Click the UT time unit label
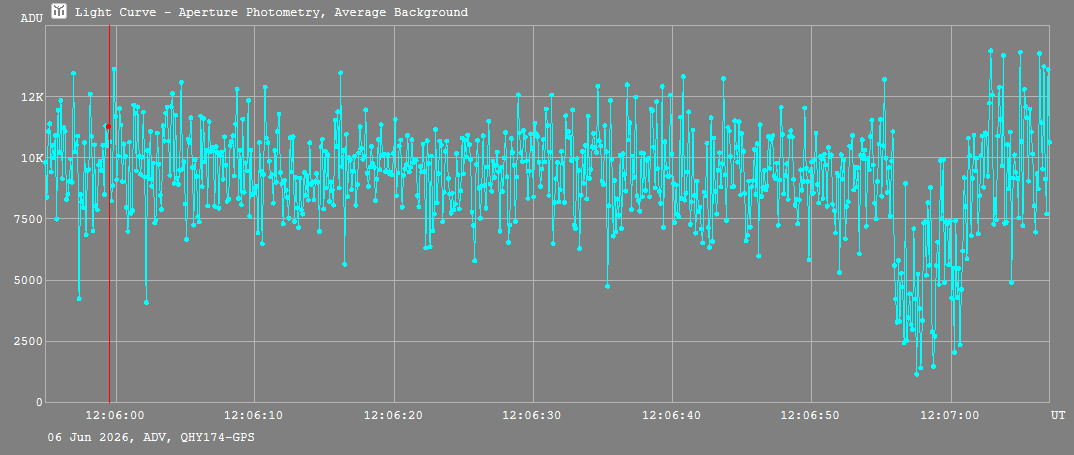 point(1058,415)
